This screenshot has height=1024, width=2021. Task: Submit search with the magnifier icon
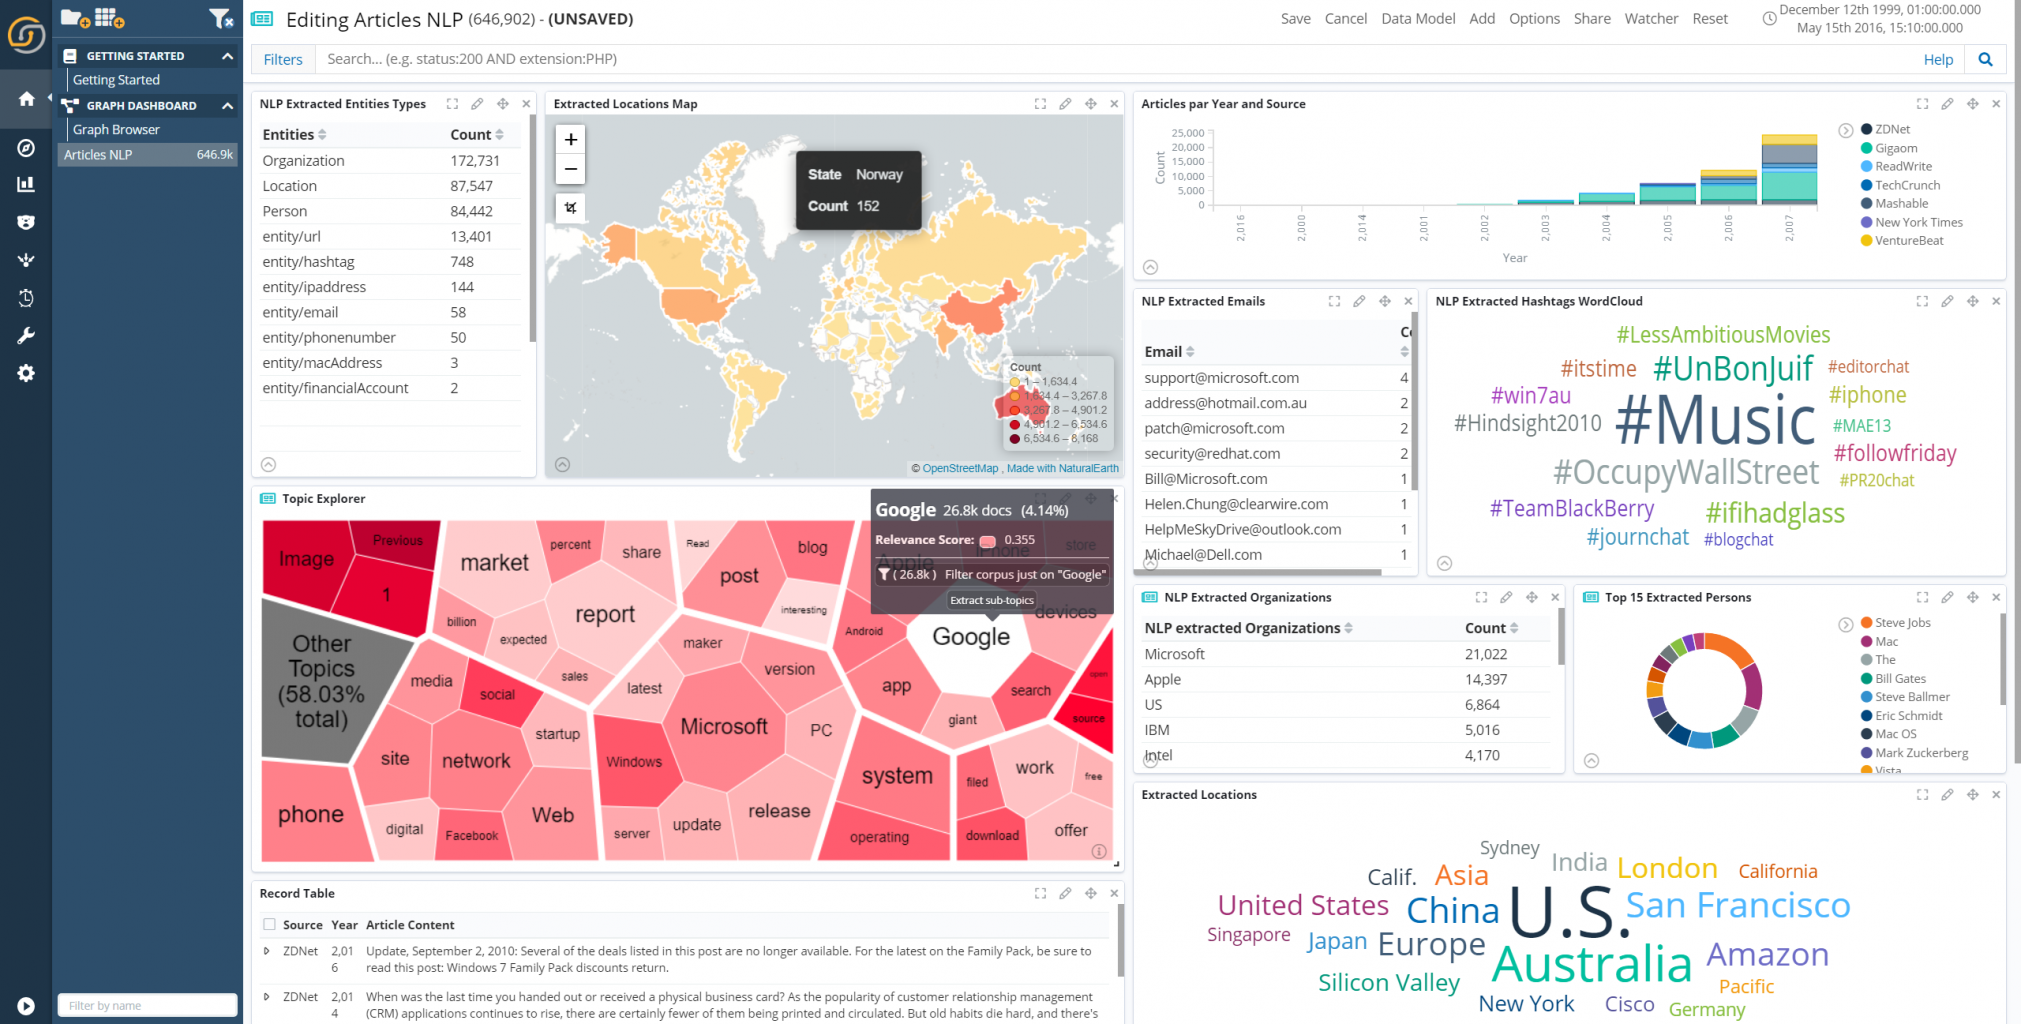[x=1985, y=59]
